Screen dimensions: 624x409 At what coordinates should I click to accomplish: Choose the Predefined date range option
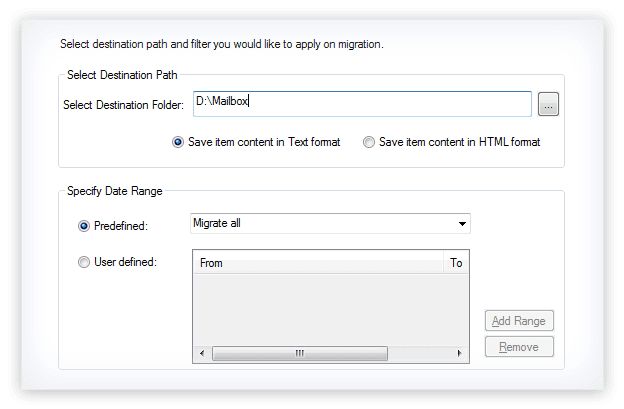tap(84, 226)
